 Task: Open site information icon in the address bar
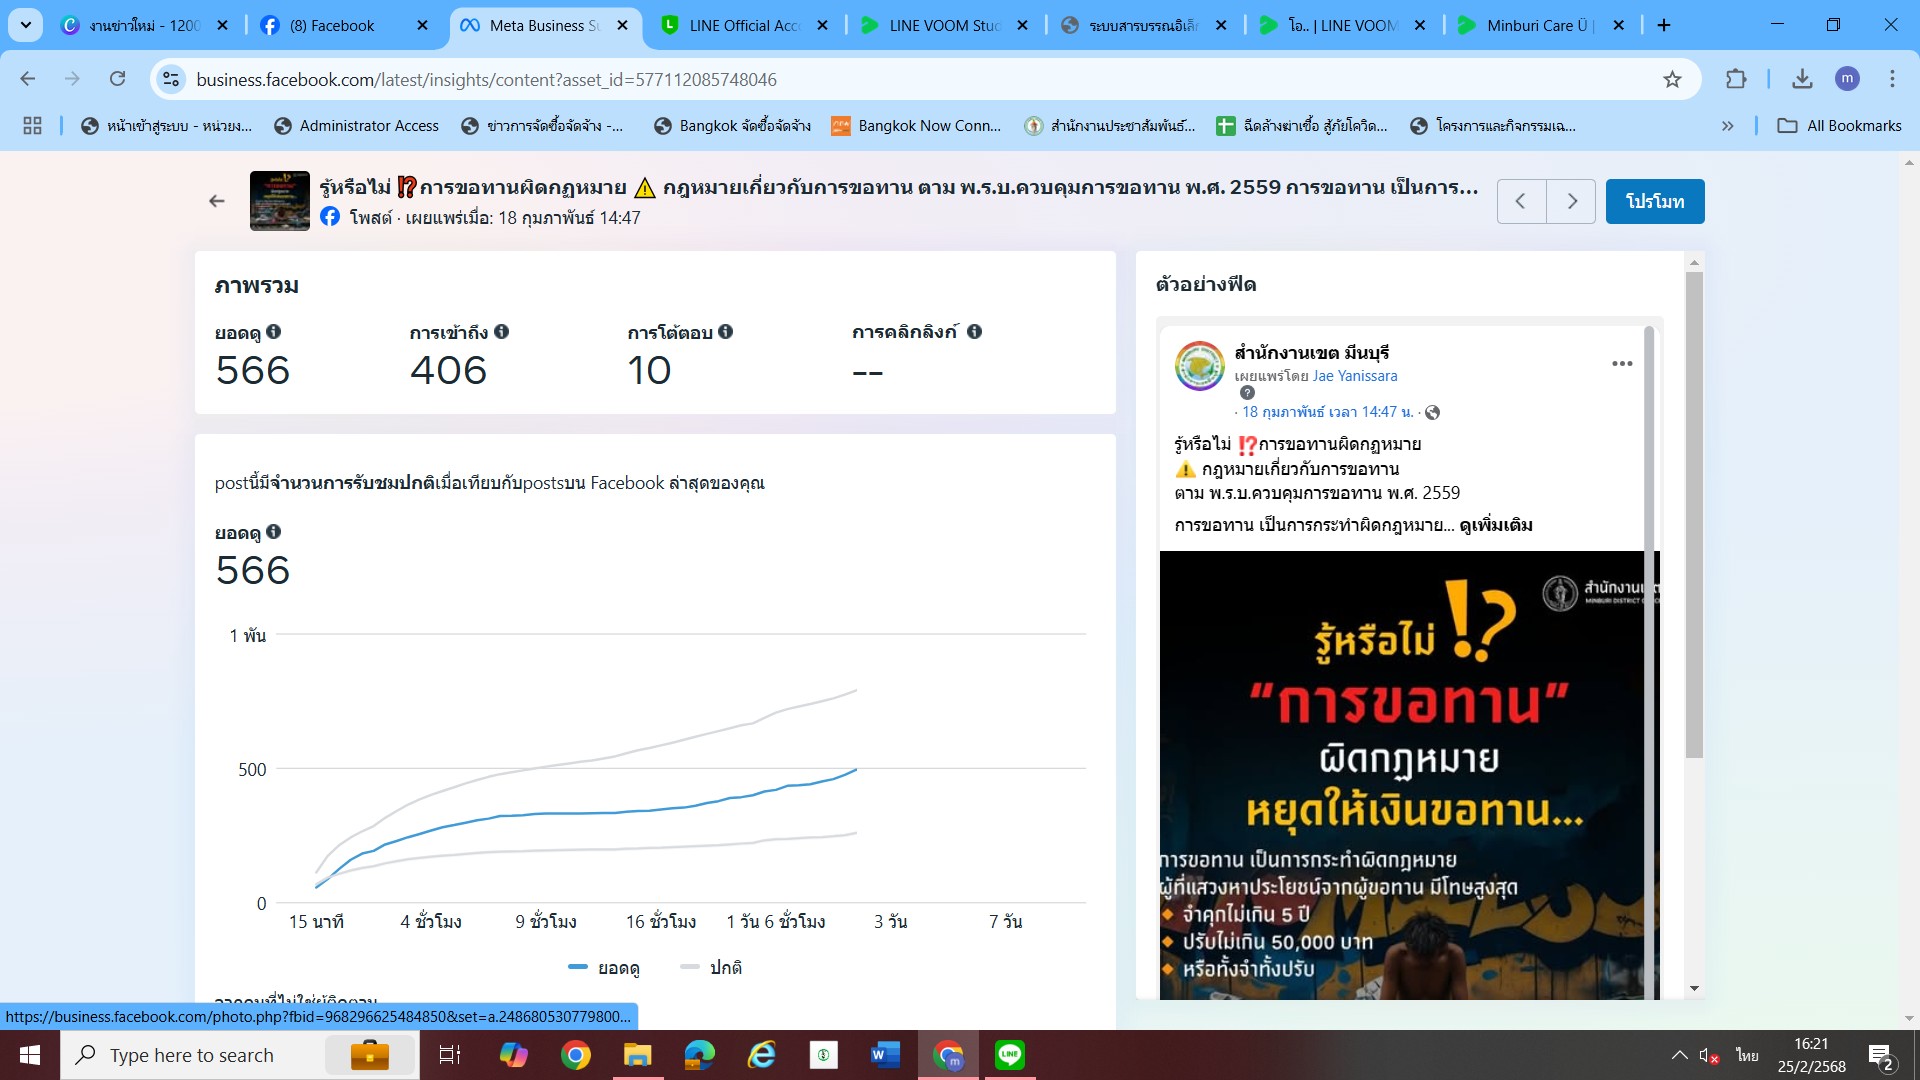click(x=172, y=79)
